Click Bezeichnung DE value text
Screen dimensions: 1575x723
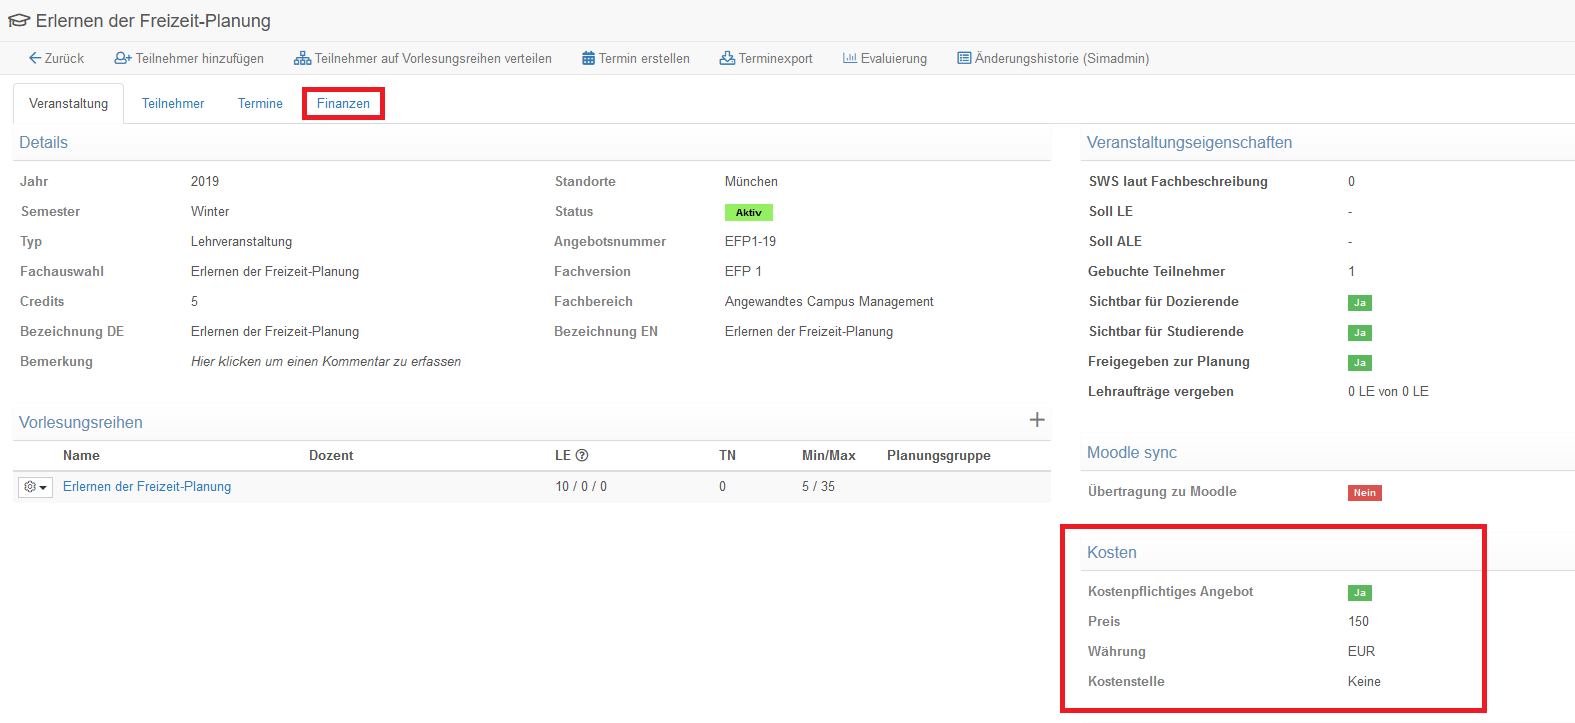[275, 331]
